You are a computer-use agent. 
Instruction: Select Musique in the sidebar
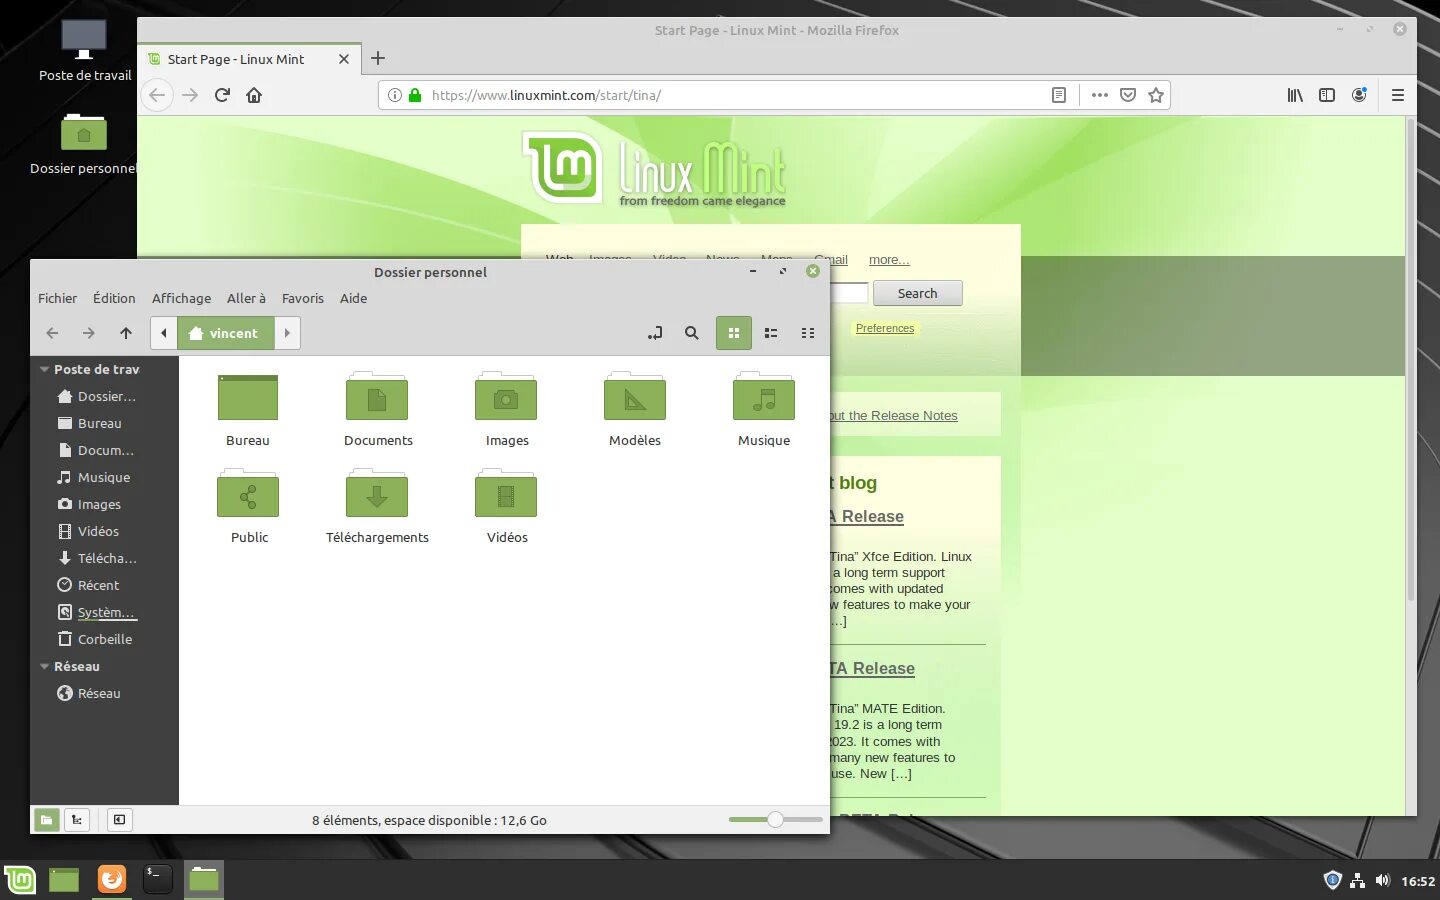104,477
